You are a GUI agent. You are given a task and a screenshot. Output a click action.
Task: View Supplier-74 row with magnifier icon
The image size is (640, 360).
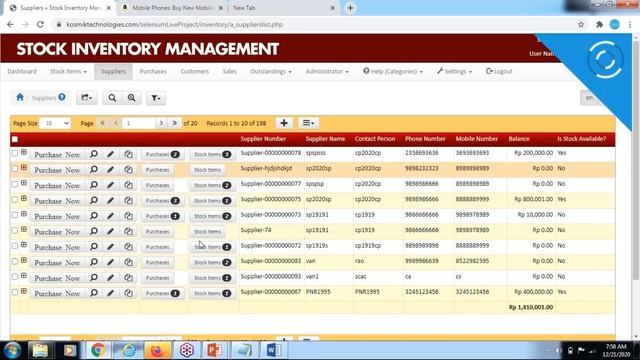pos(94,231)
